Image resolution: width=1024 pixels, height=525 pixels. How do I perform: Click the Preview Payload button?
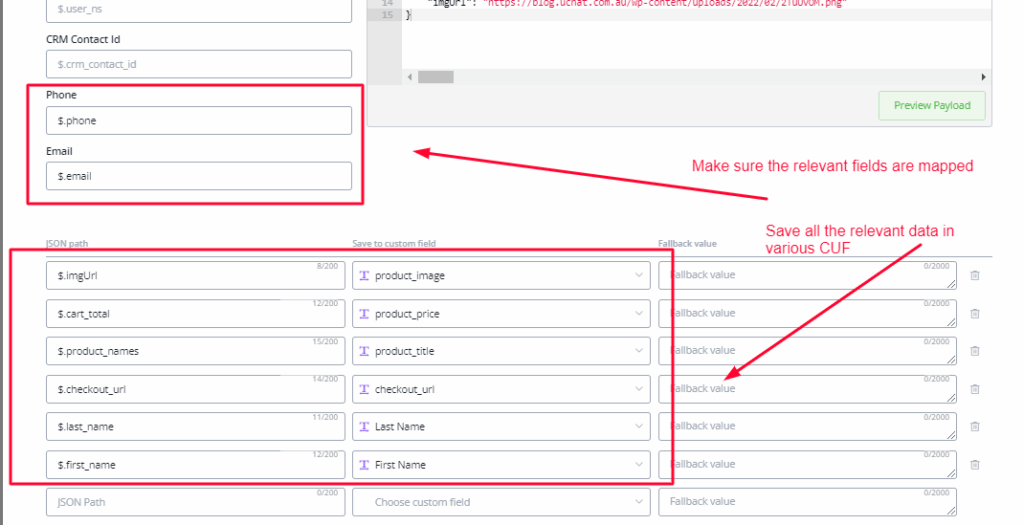tap(931, 106)
